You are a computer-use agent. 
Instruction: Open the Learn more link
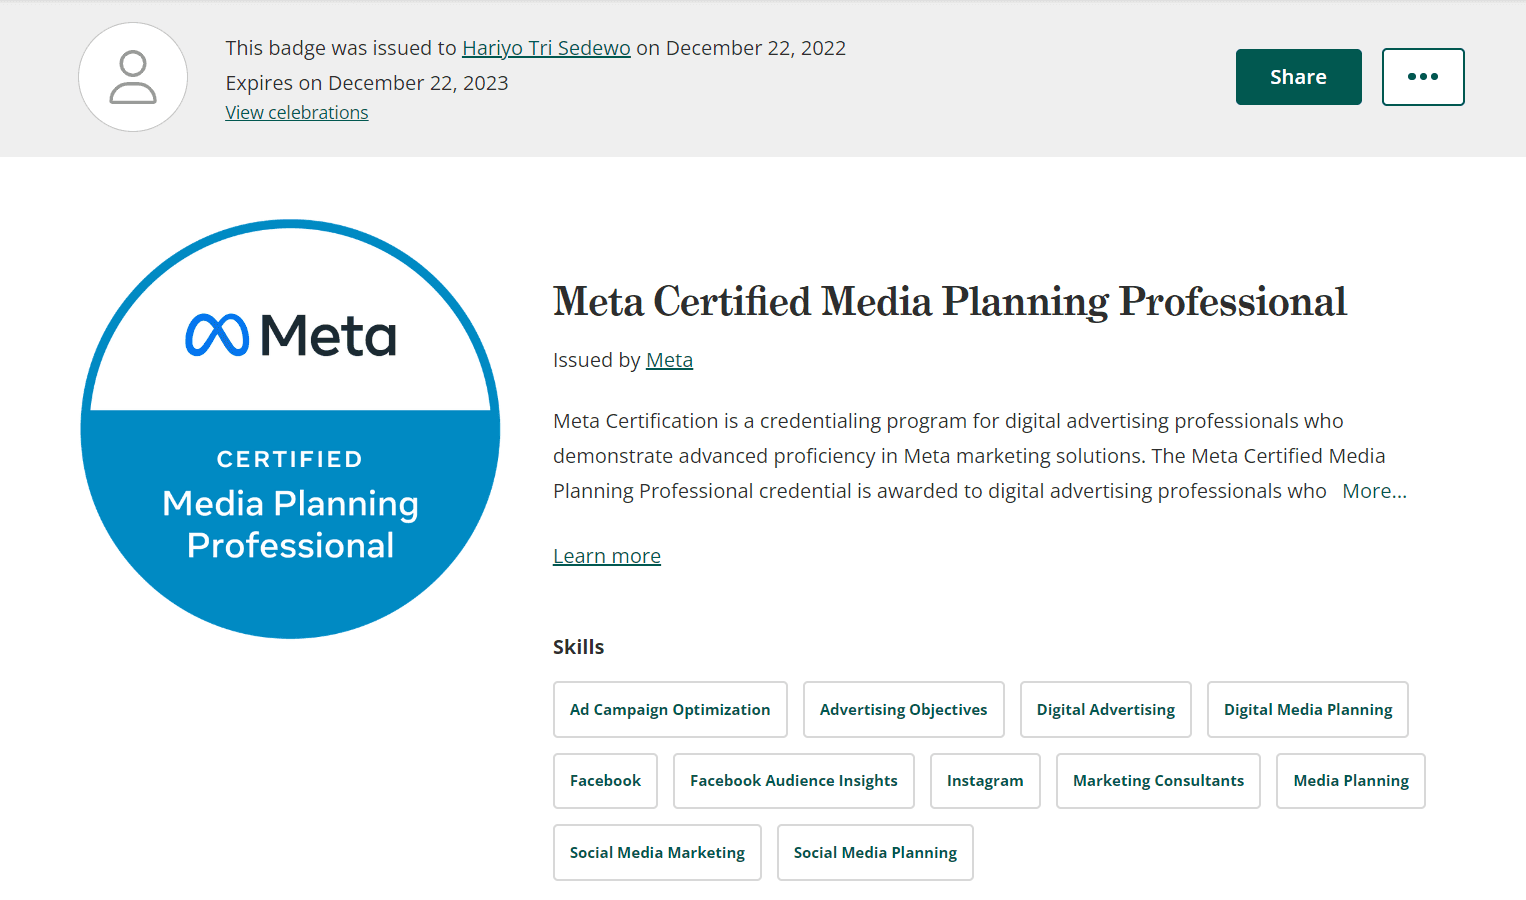click(607, 556)
